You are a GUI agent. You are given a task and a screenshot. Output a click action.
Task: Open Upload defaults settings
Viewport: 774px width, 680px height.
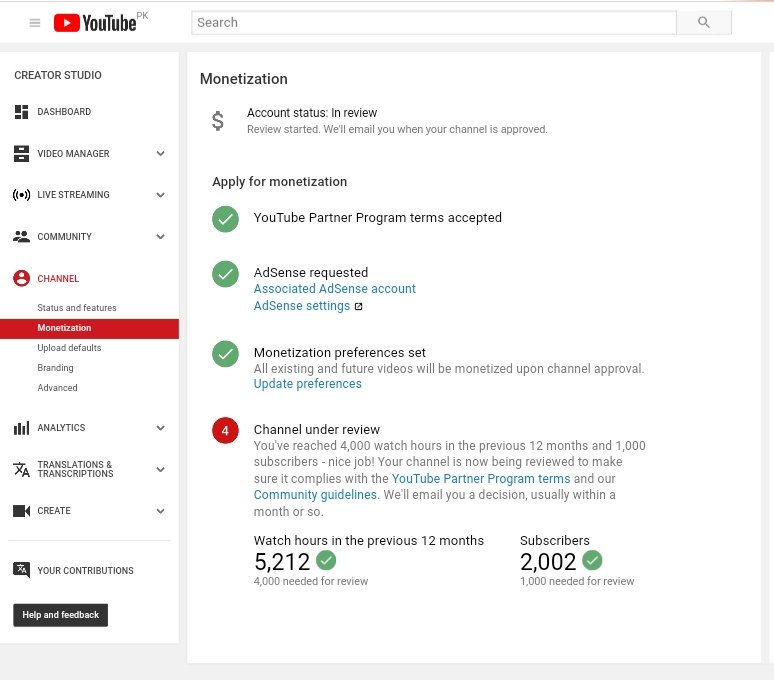coord(69,348)
